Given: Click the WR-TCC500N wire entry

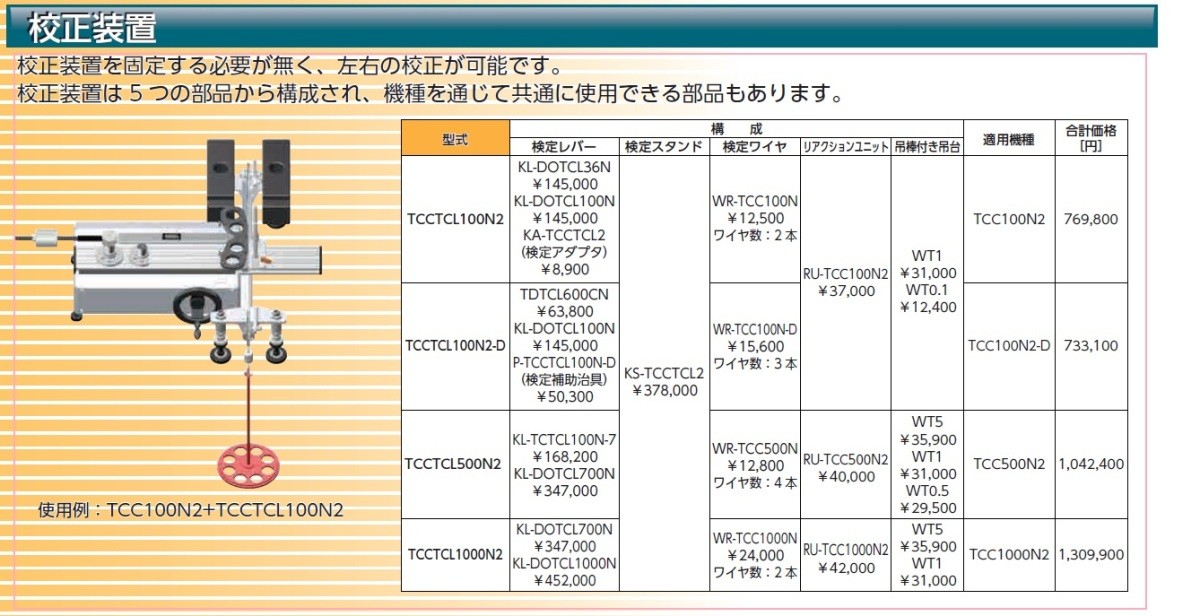Looking at the screenshot, I should (755, 447).
